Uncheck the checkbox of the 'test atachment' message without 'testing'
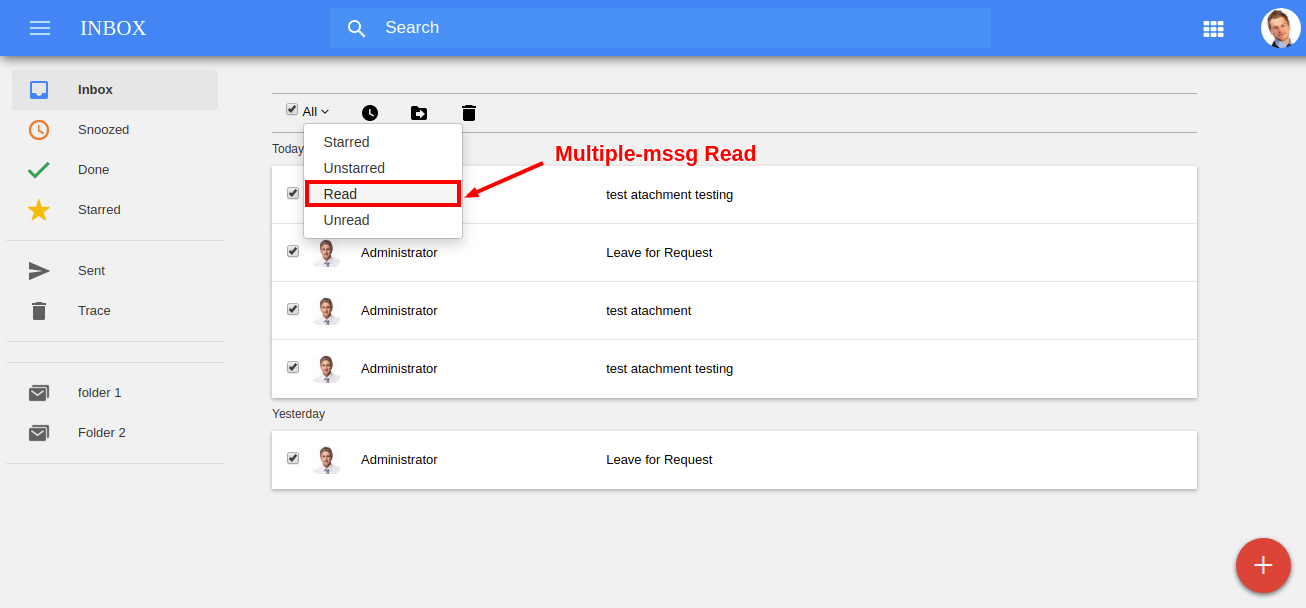Image resolution: width=1306 pixels, height=608 pixels. point(293,309)
